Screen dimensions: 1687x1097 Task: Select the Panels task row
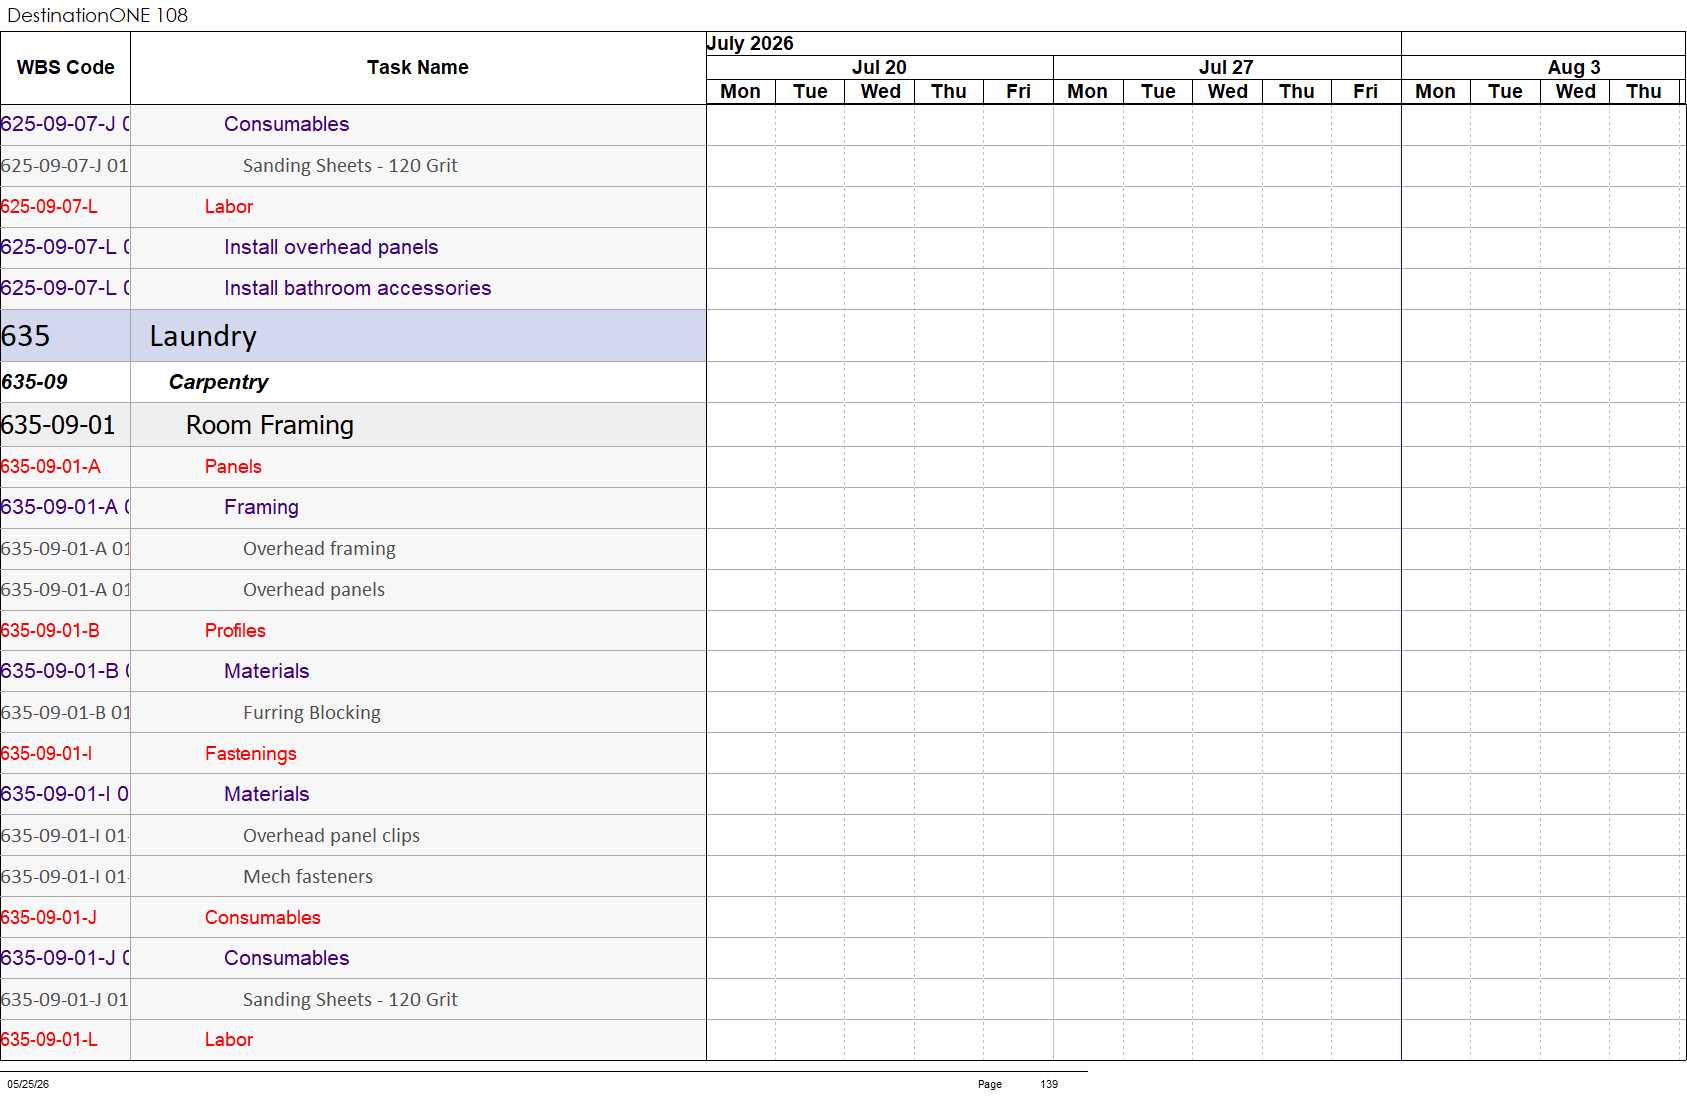pos(353,467)
